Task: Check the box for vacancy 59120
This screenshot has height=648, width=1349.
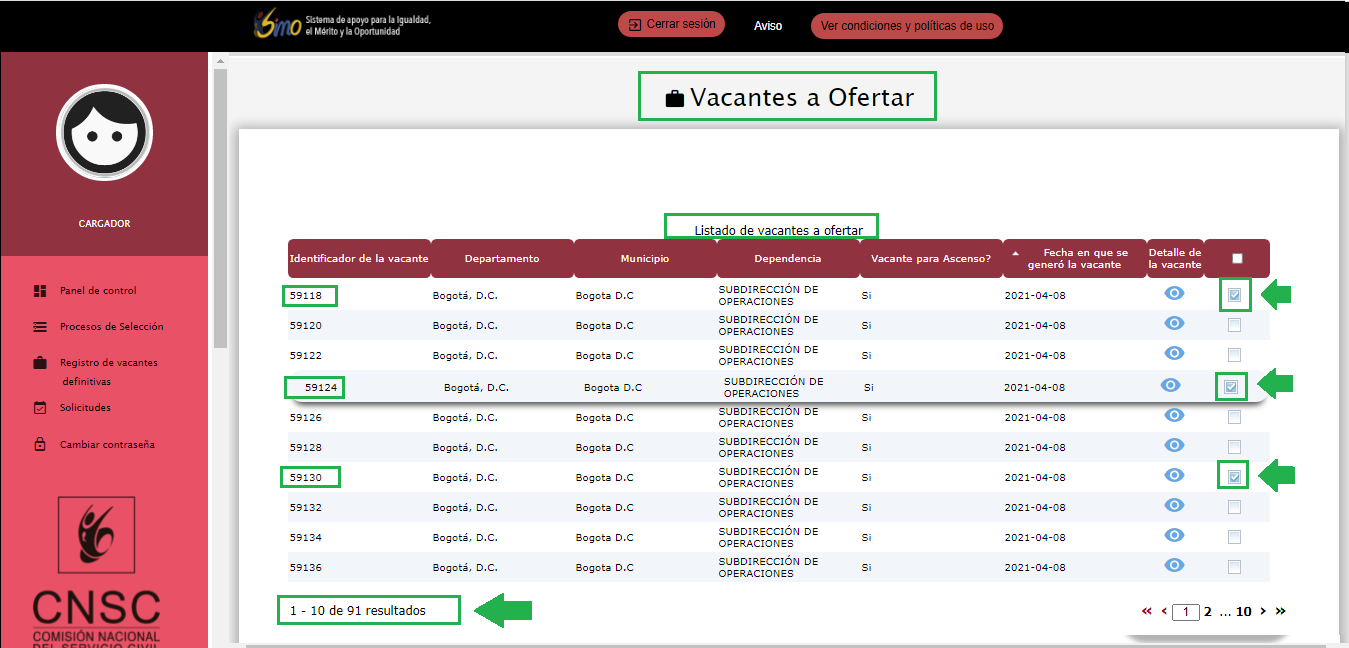Action: click(x=1234, y=325)
